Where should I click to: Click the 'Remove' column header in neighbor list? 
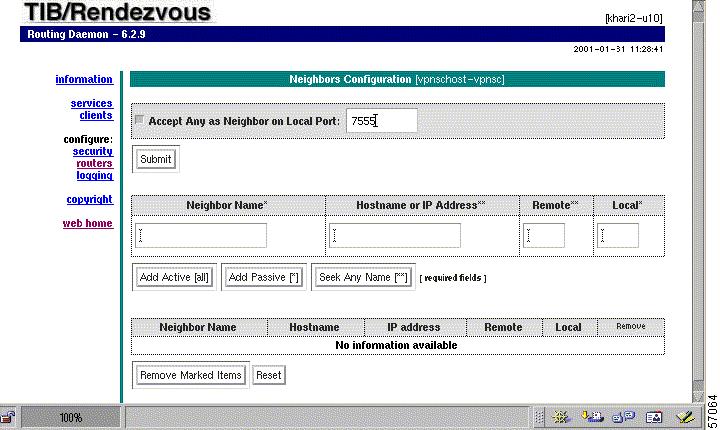tap(631, 326)
